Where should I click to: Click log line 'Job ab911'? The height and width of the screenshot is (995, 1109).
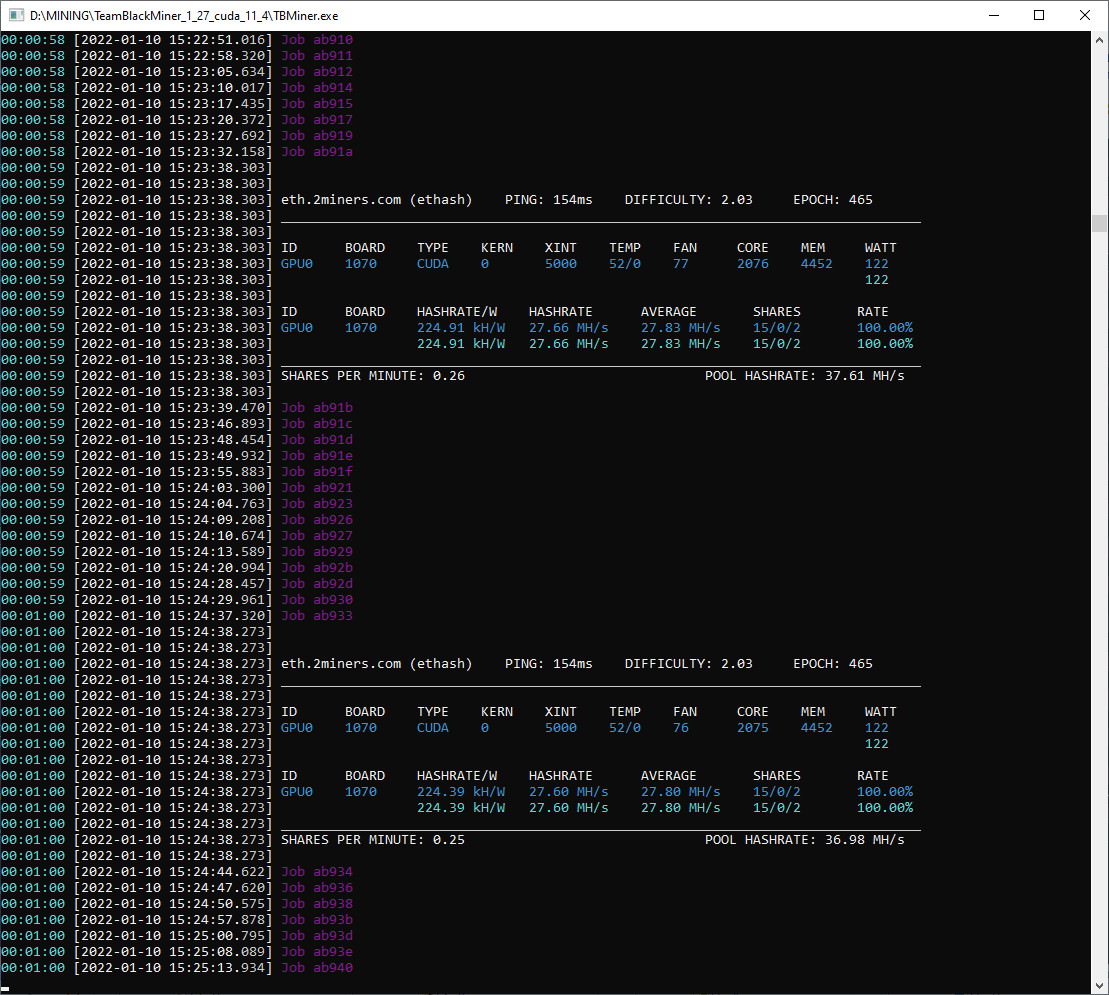pos(317,56)
